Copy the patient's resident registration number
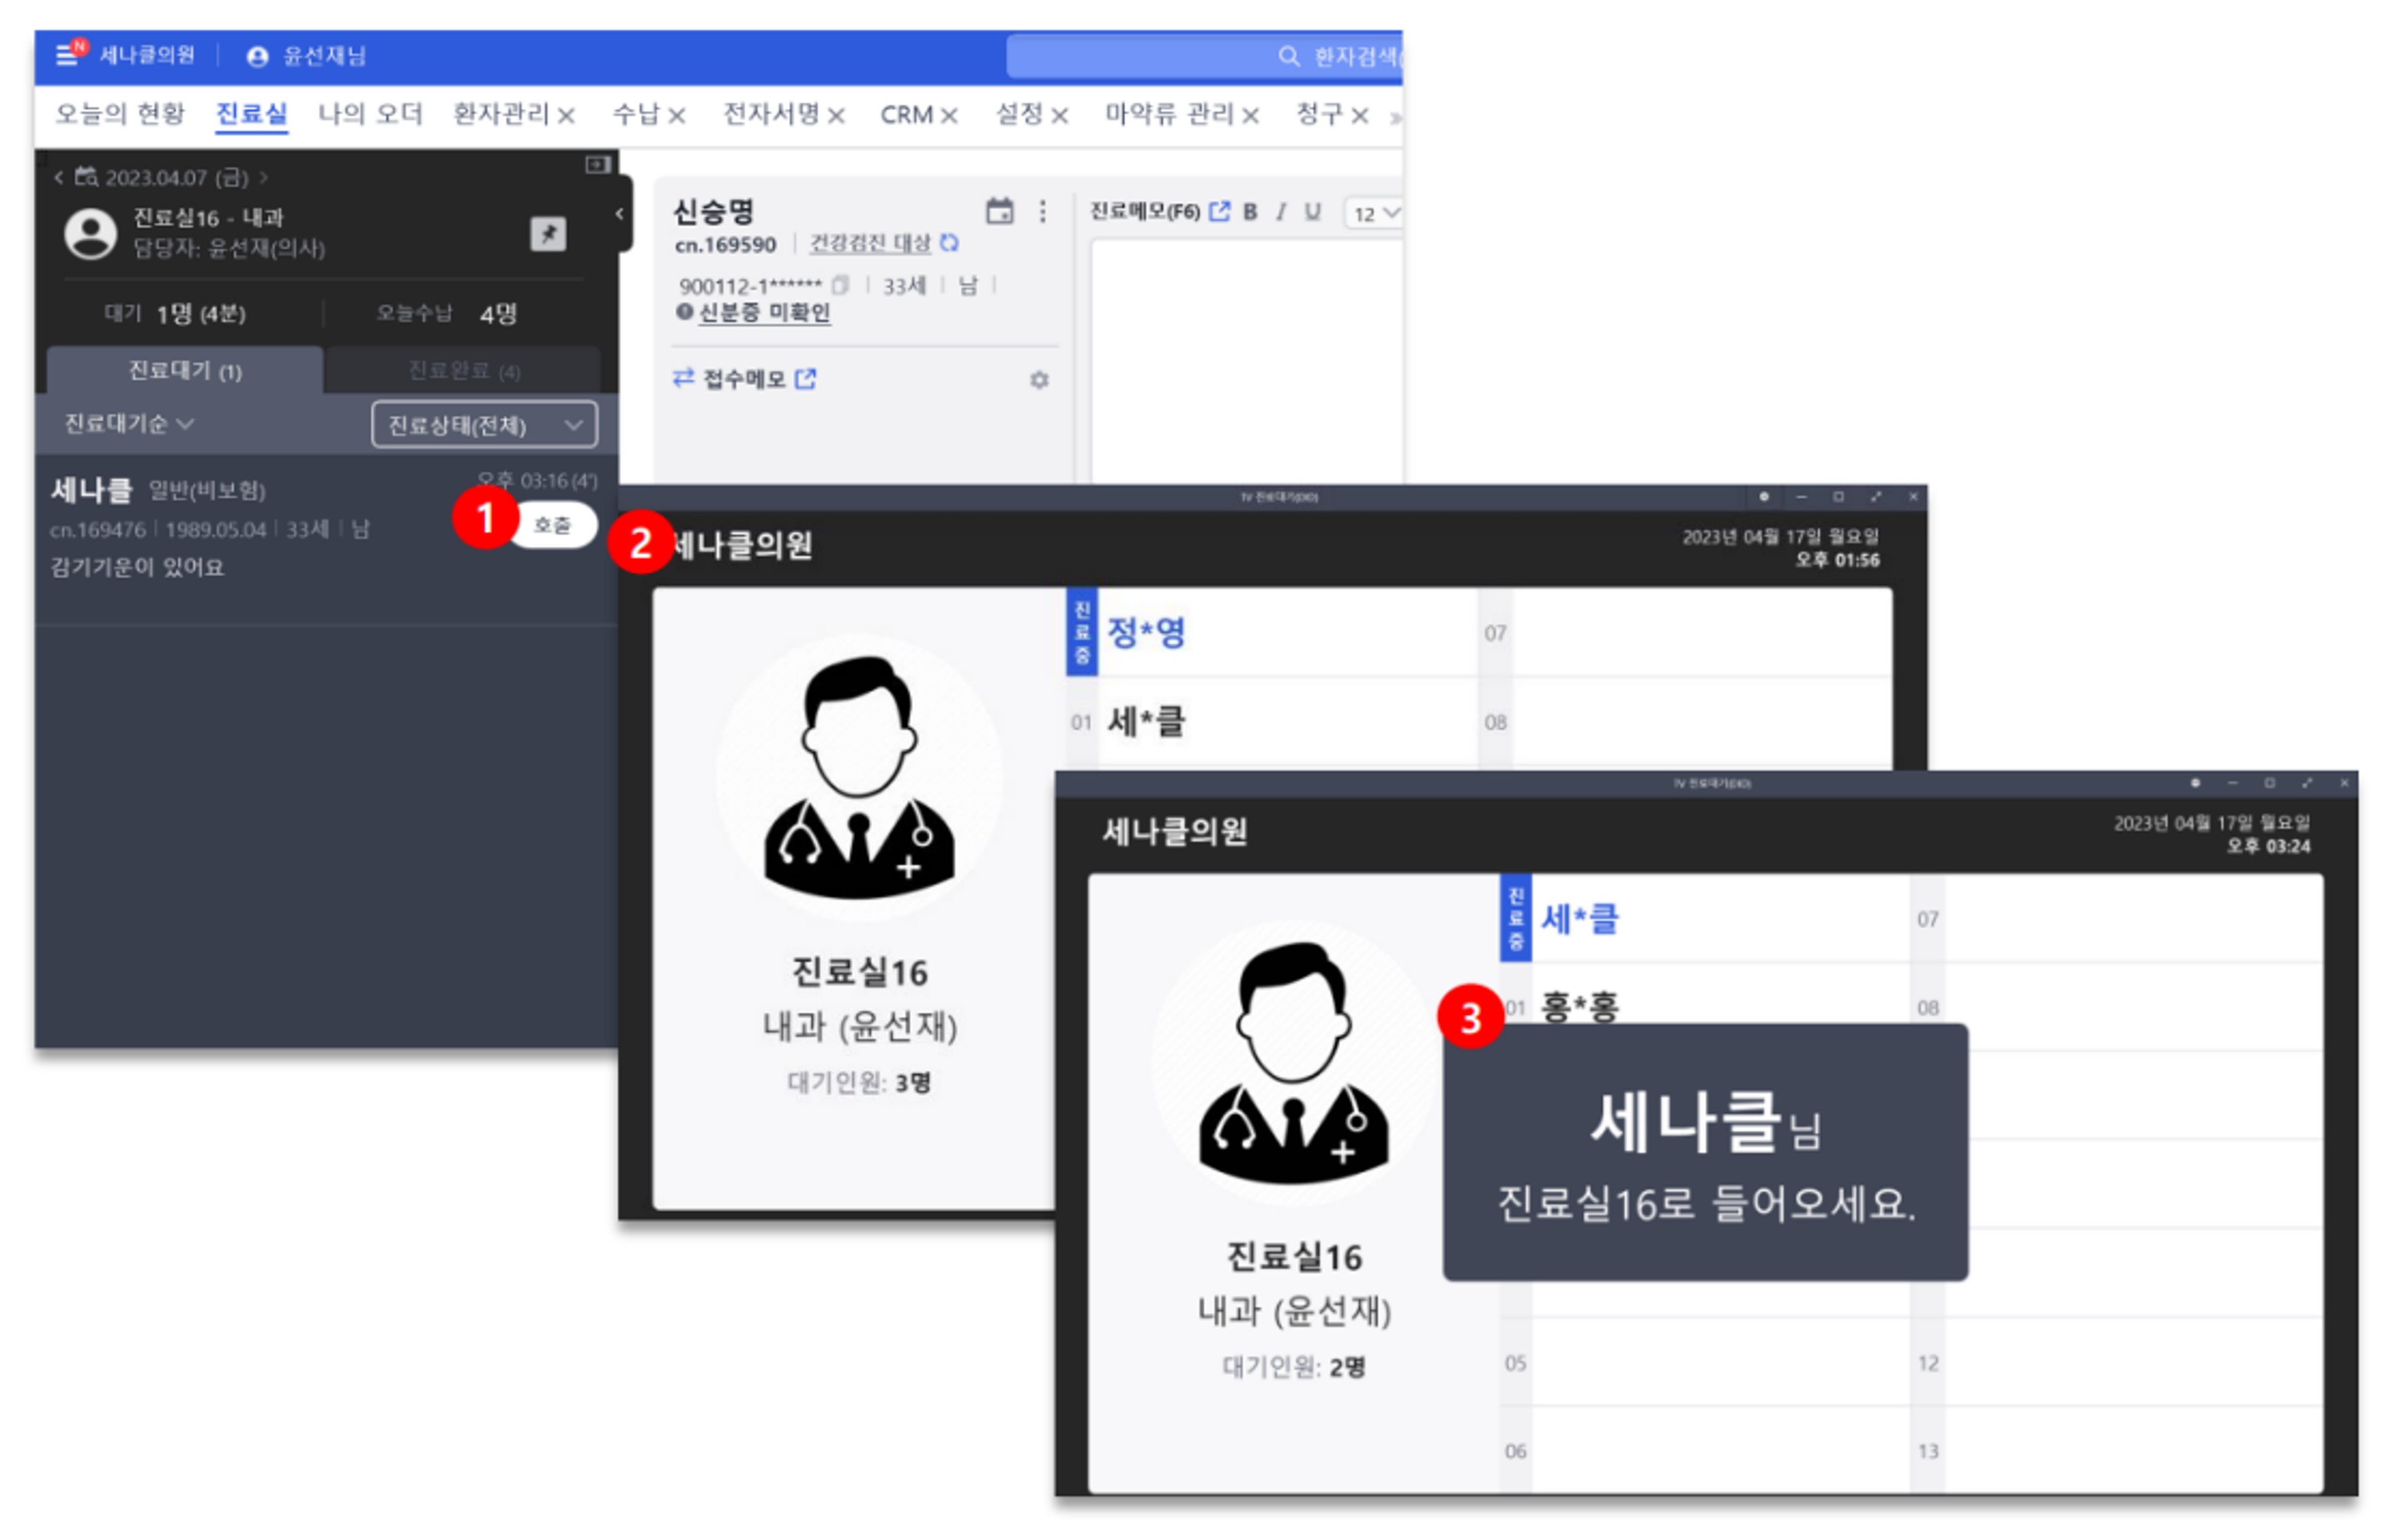This screenshot has width=2408, height=1535. pyautogui.click(x=840, y=287)
